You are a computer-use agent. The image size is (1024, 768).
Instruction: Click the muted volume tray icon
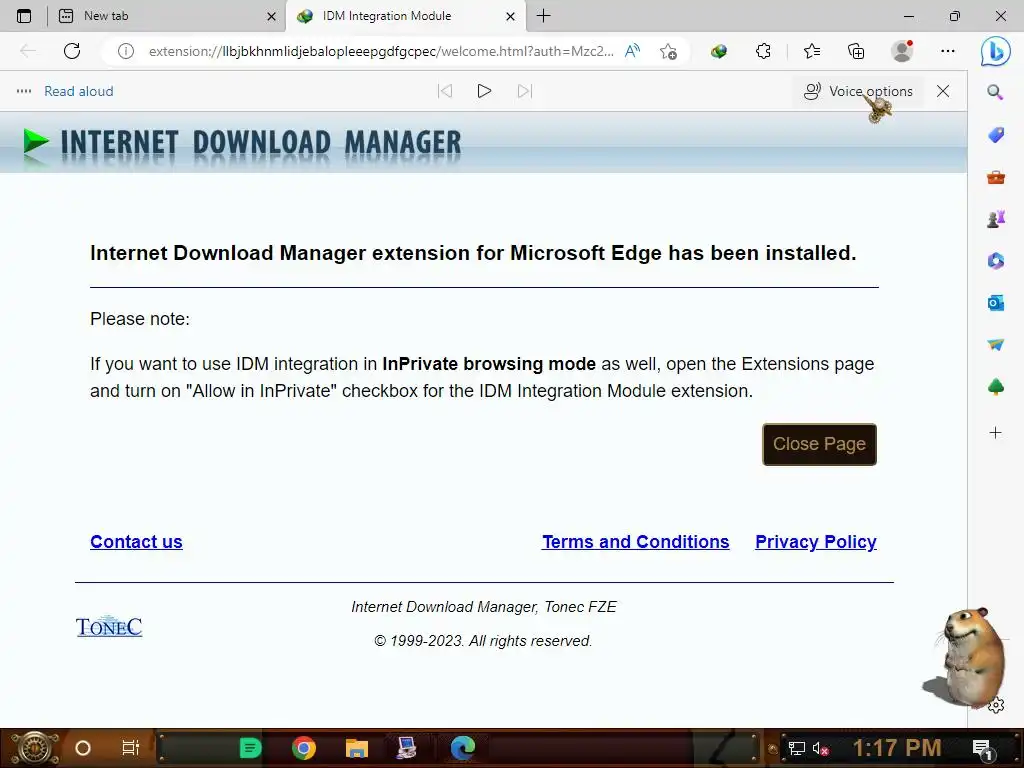click(820, 748)
